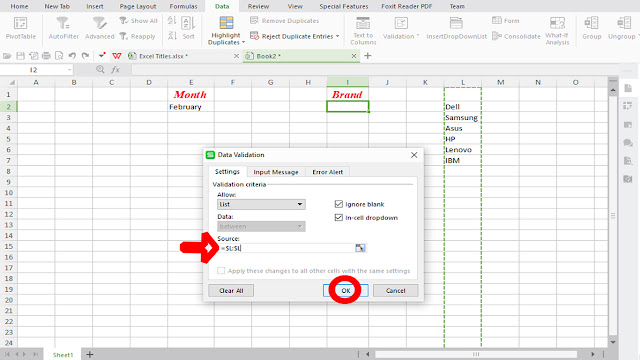Add a new sheet with the plus button

(90, 355)
